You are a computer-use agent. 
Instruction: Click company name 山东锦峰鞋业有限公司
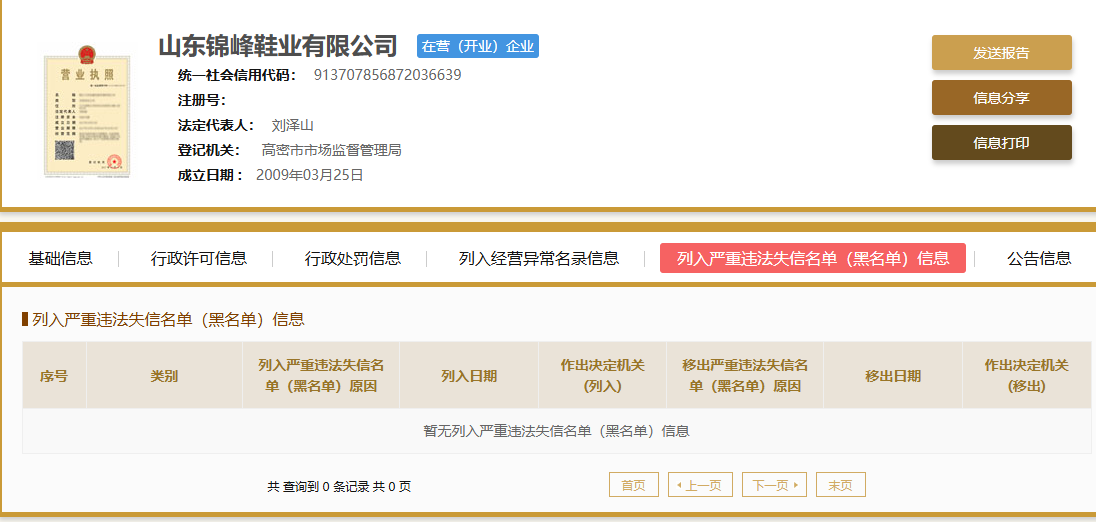pos(277,46)
